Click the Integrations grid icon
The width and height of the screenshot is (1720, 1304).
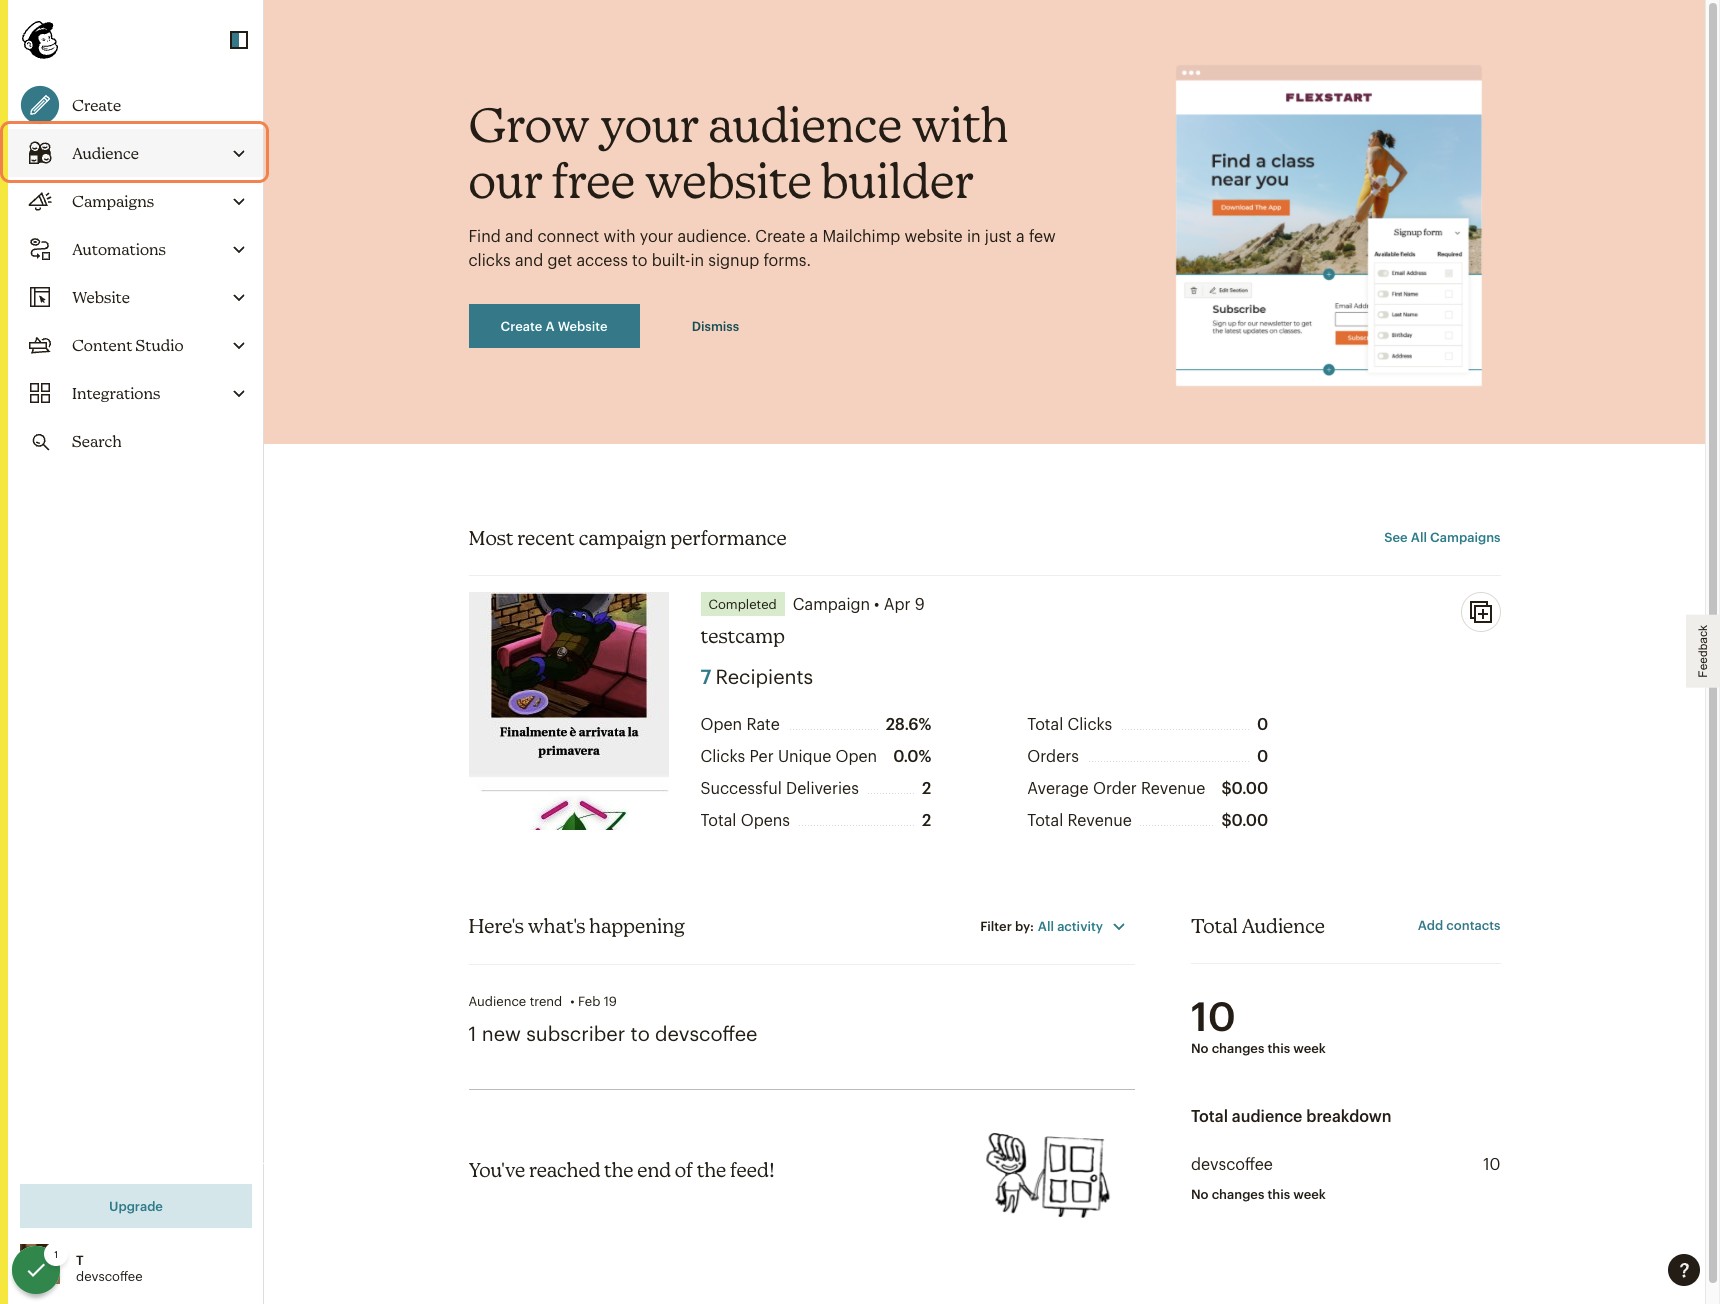pyautogui.click(x=40, y=393)
